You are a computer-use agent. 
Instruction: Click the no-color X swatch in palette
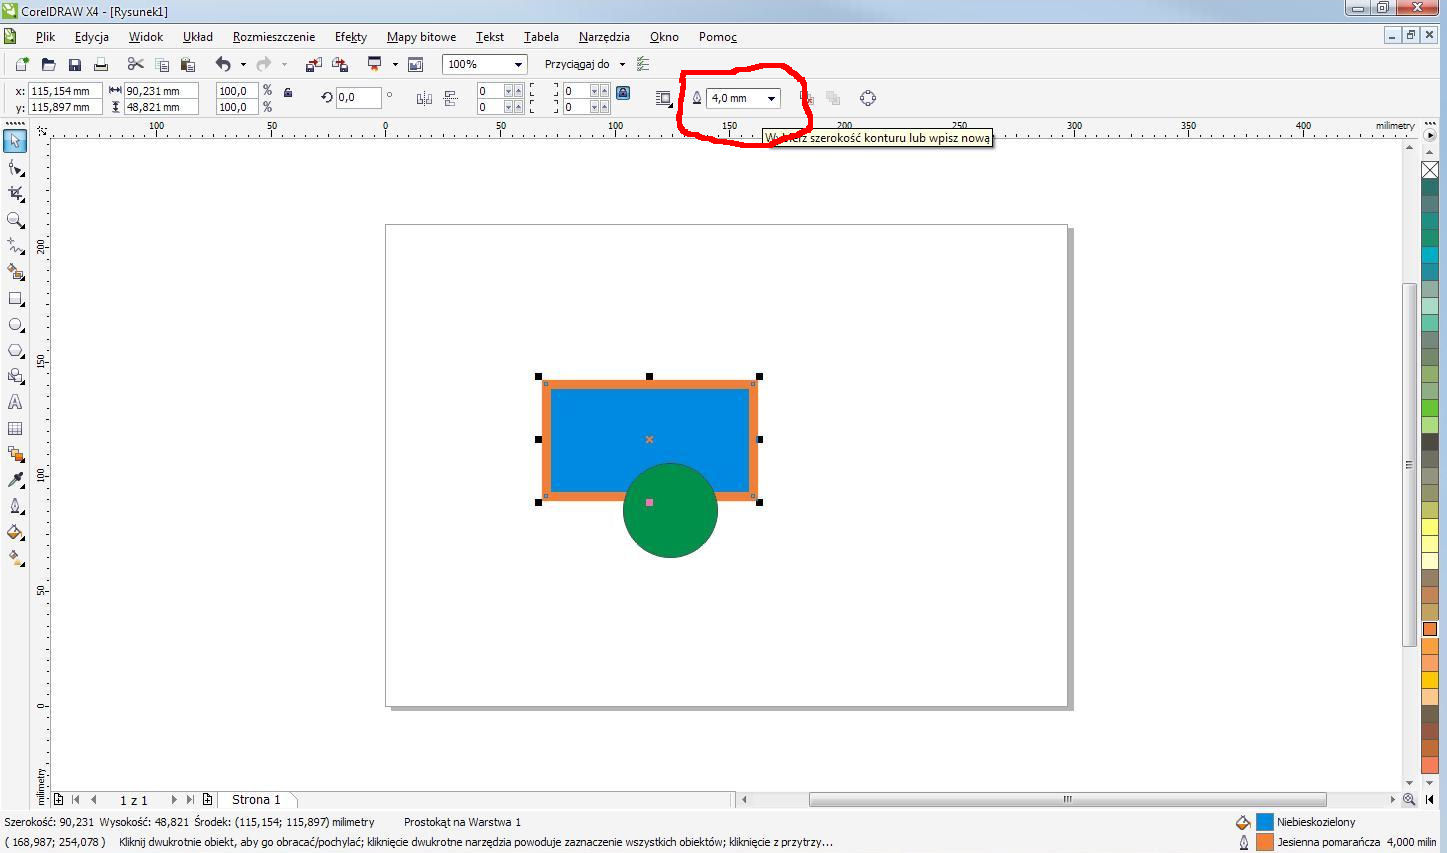coord(1429,170)
